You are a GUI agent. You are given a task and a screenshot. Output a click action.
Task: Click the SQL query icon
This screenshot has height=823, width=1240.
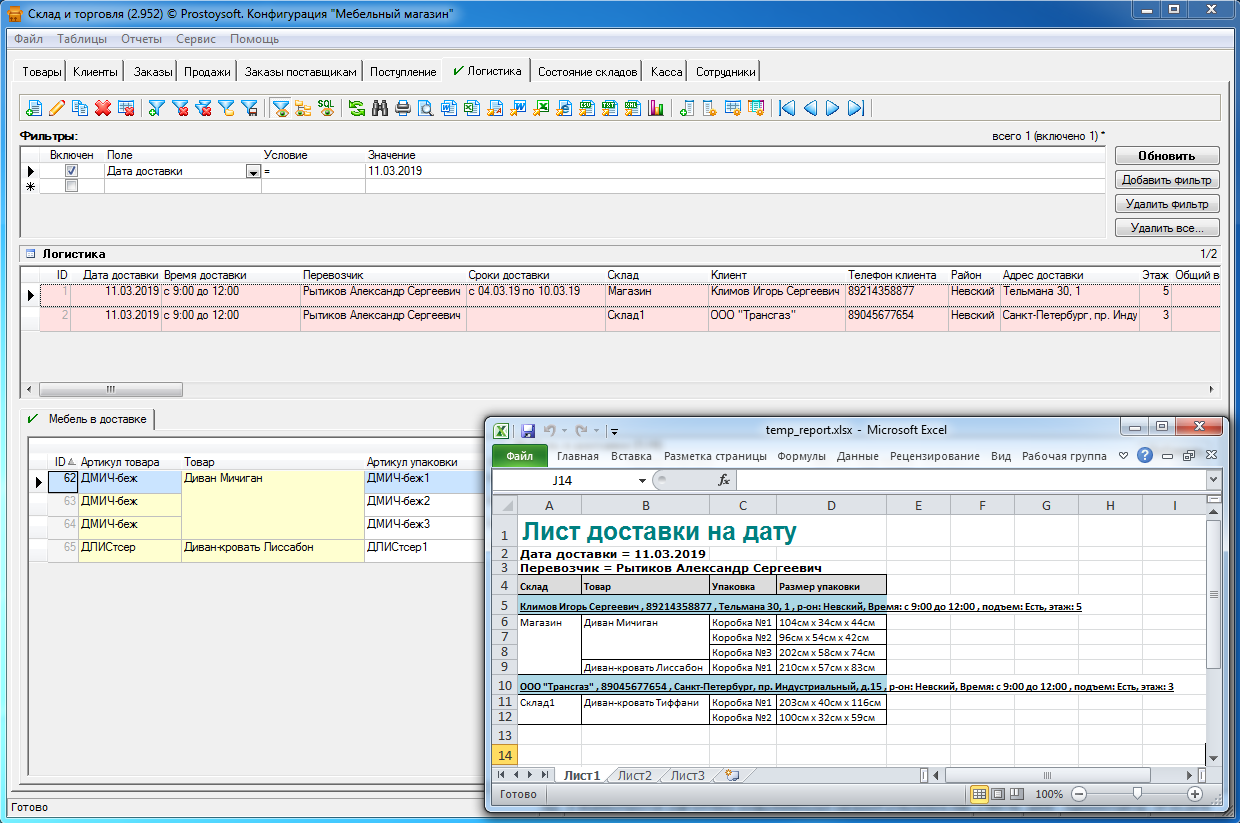326,107
